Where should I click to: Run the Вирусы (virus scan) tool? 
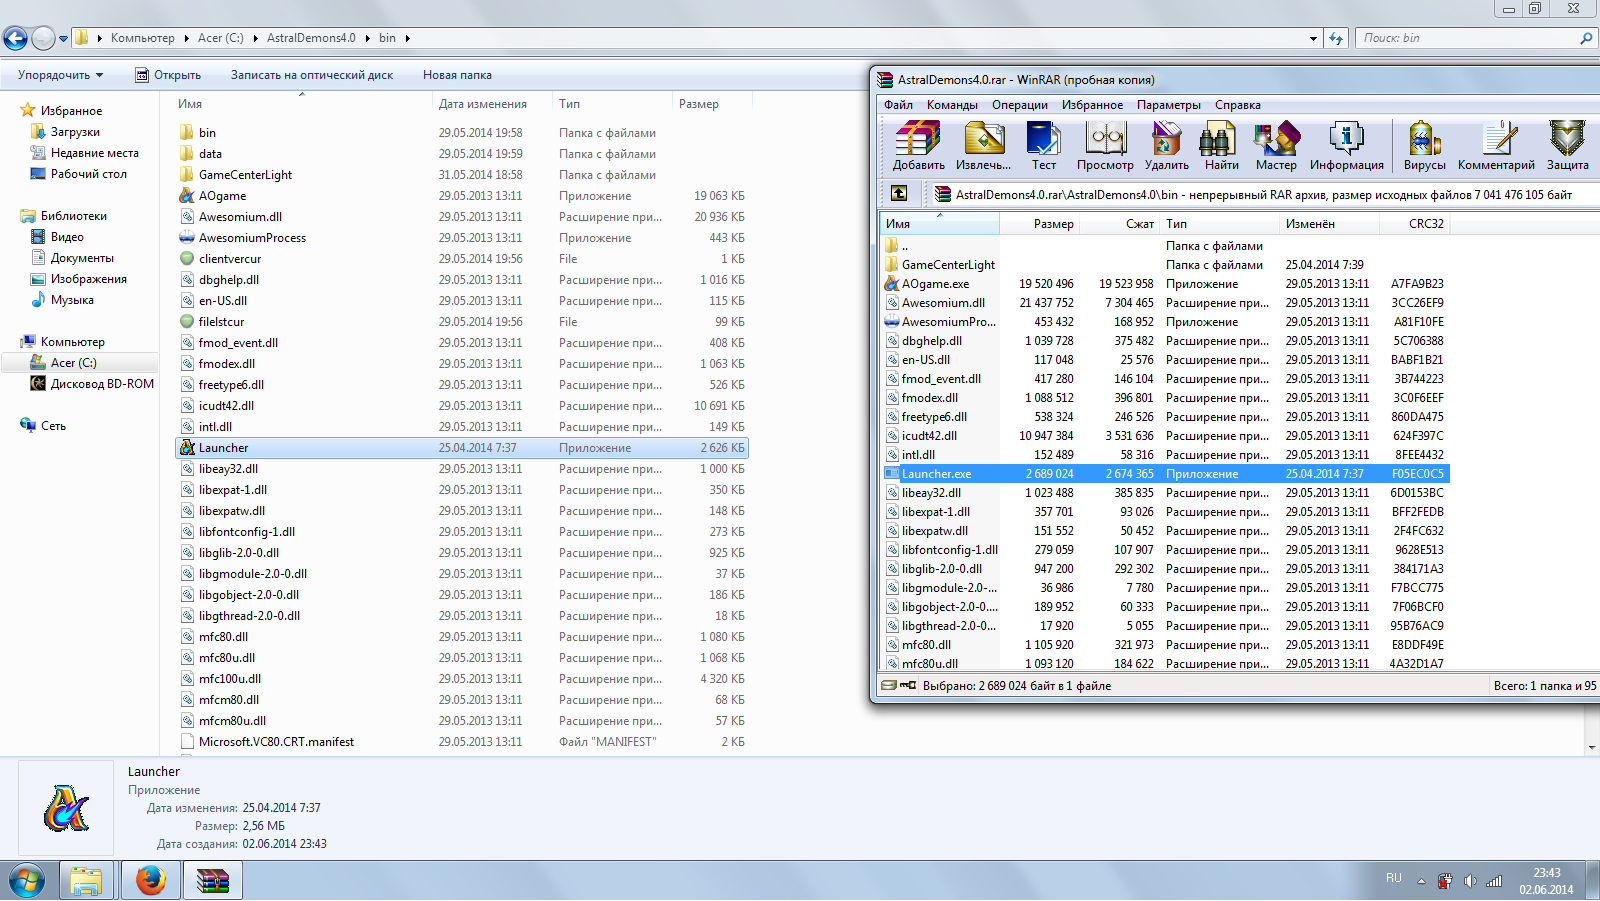pos(1424,146)
